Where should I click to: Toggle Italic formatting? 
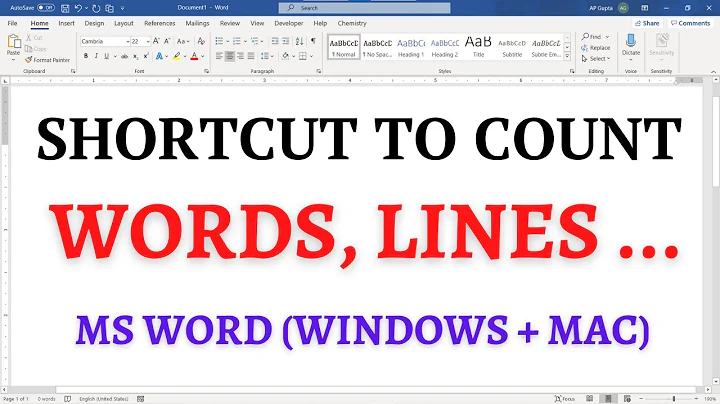click(x=96, y=56)
